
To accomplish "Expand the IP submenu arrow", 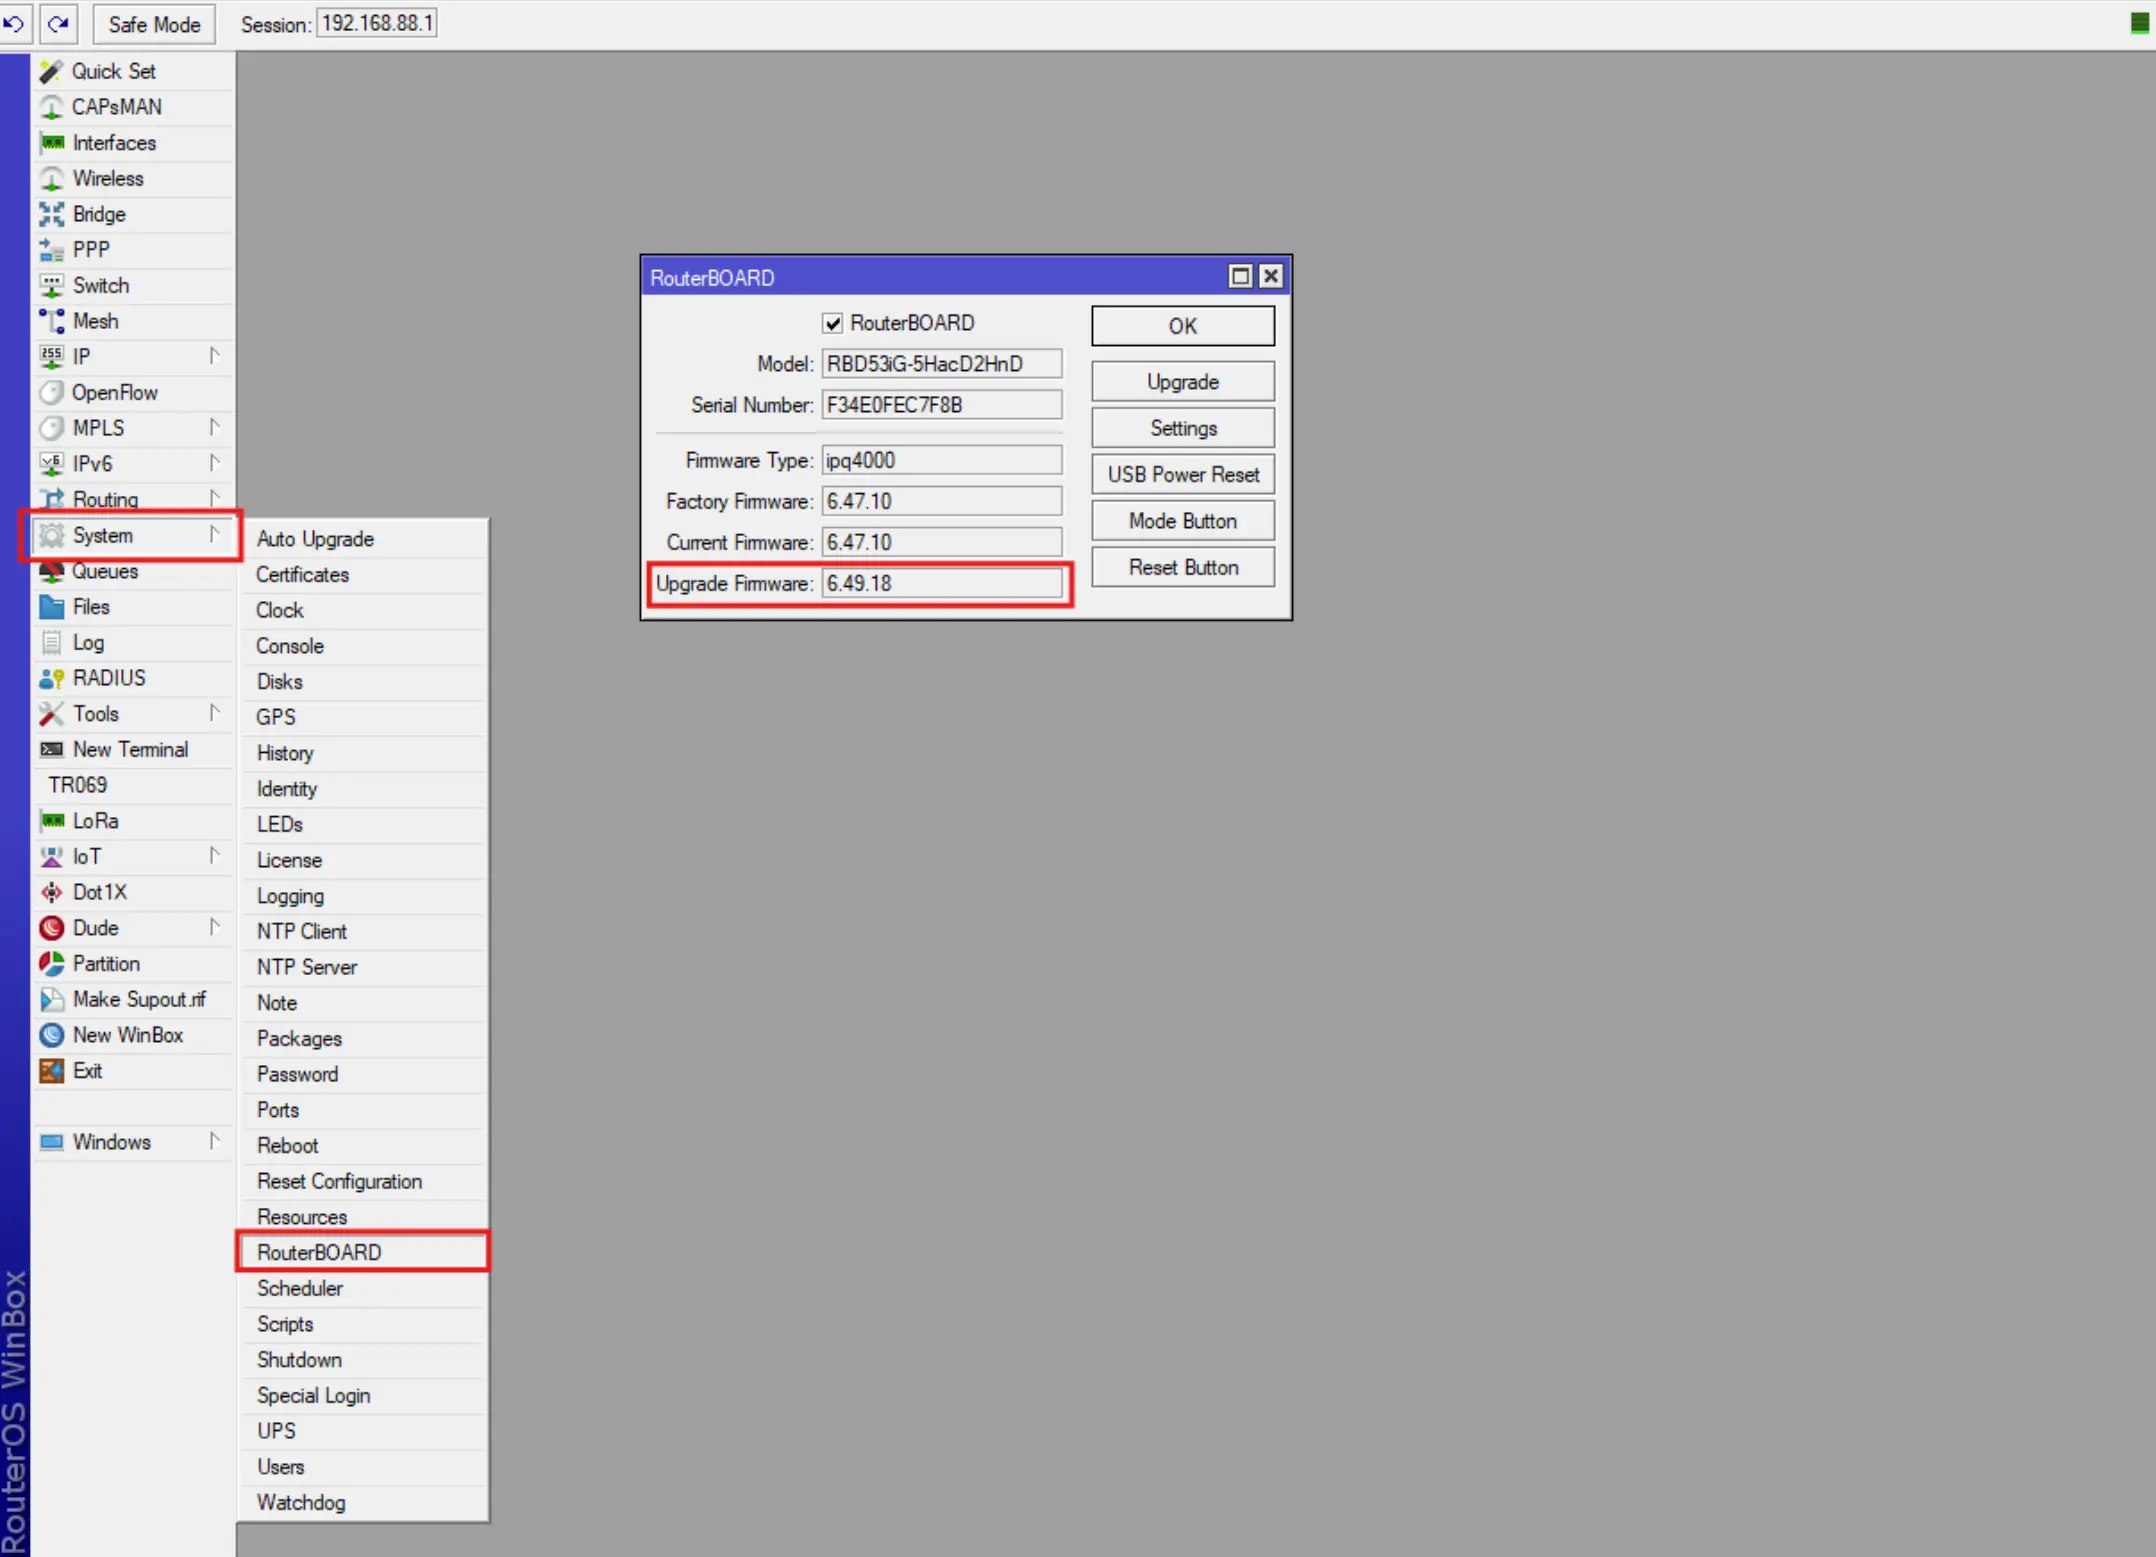I will click(x=214, y=356).
